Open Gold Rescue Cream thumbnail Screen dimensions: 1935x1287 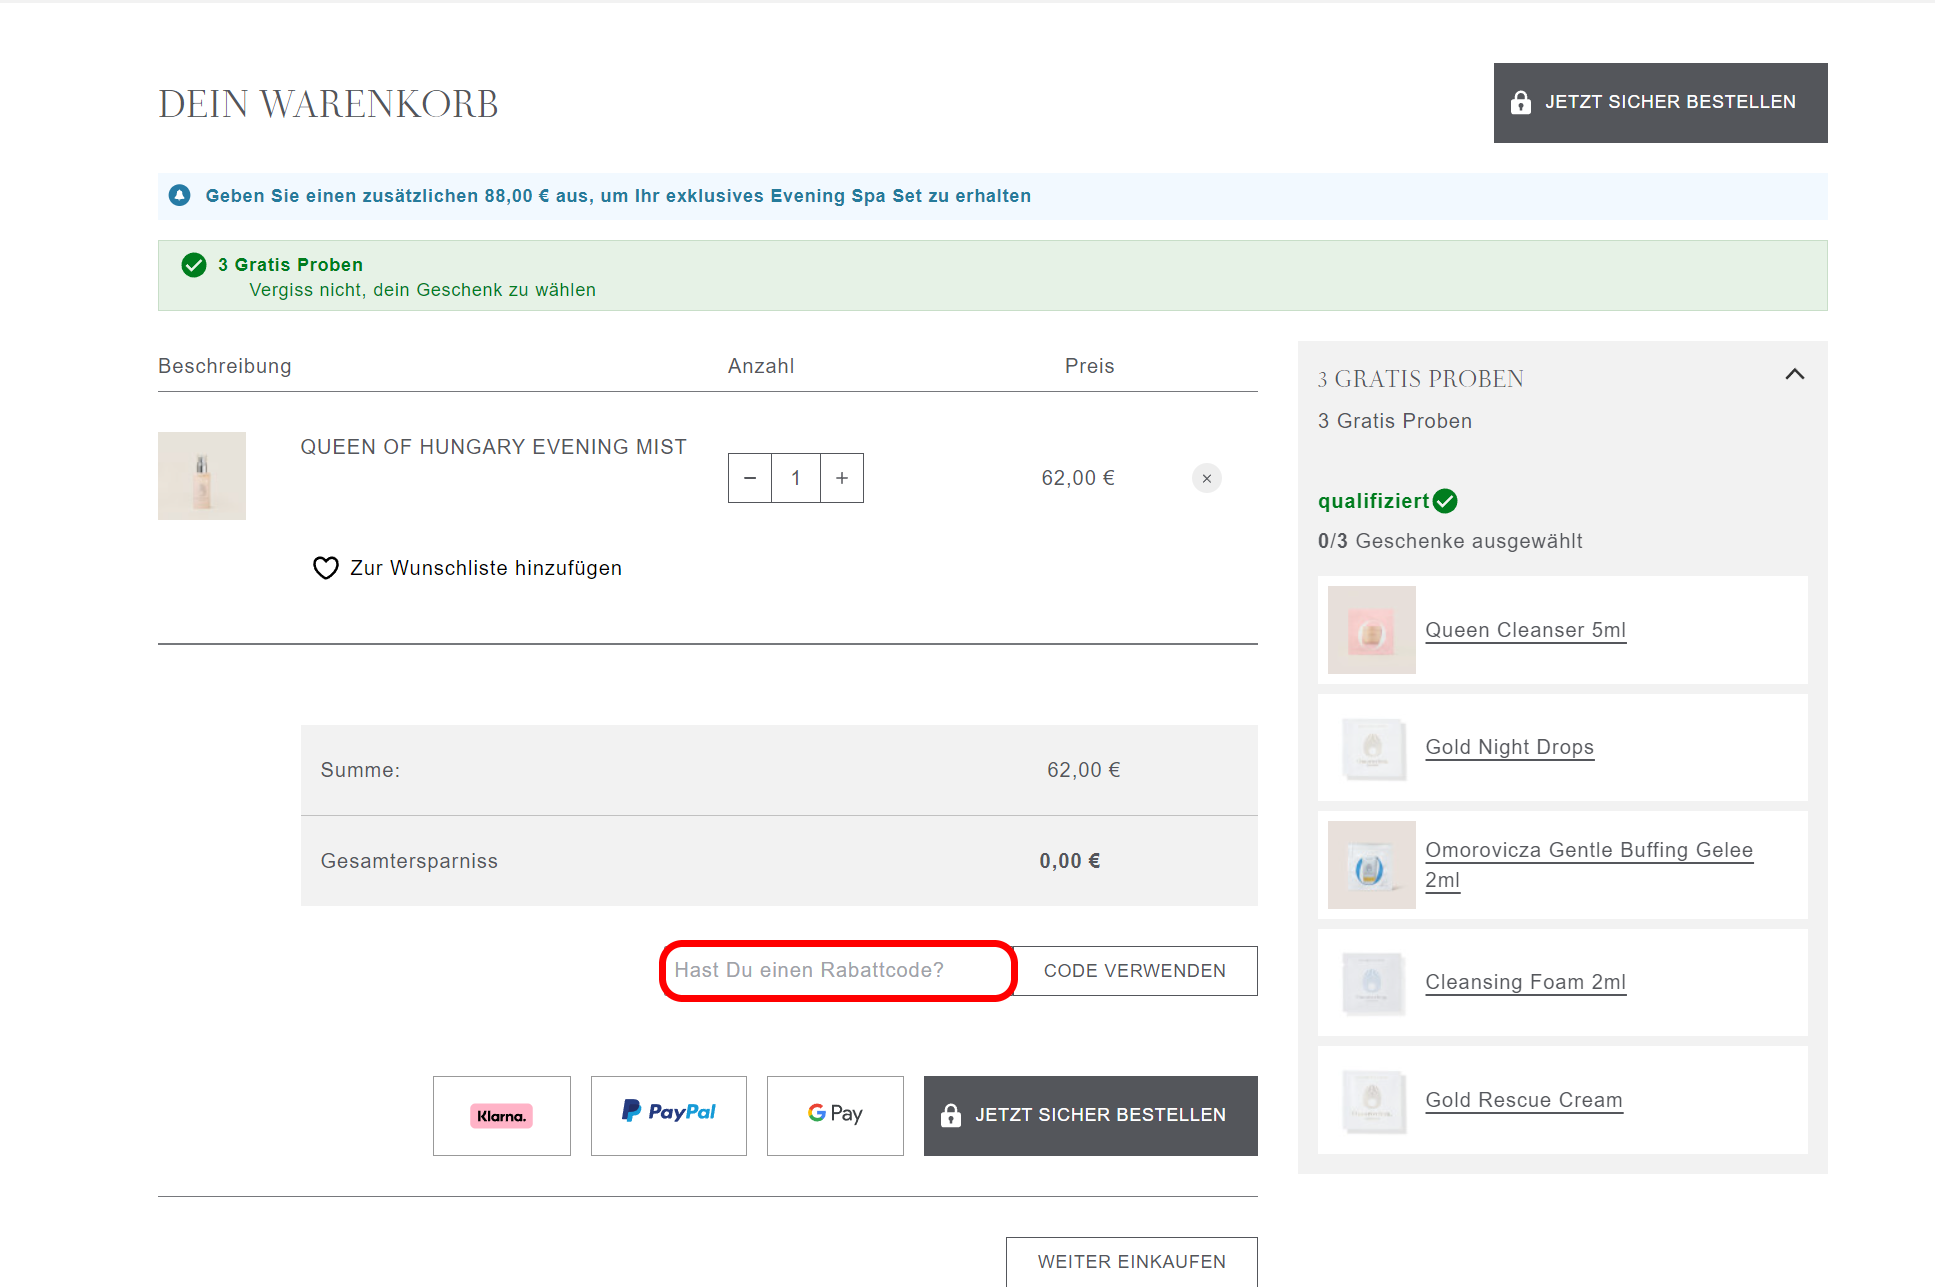click(x=1372, y=1100)
